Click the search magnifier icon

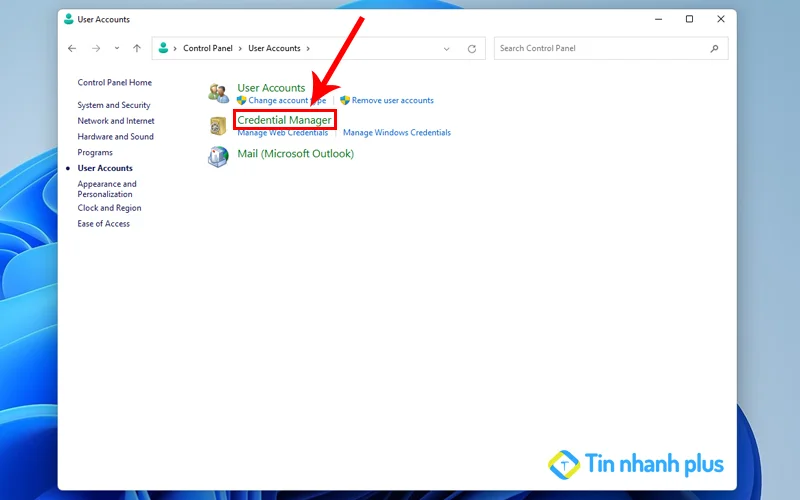[714, 48]
